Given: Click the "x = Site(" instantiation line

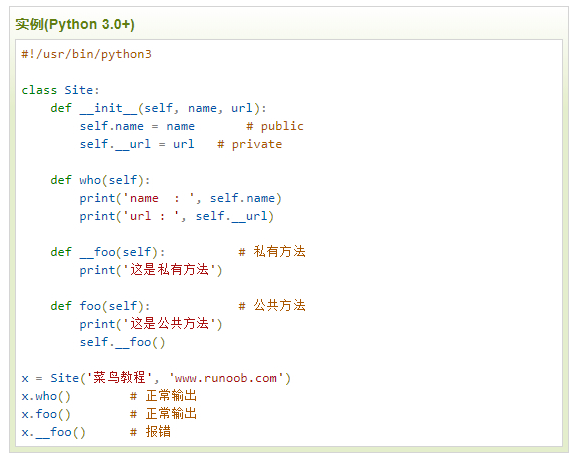Looking at the screenshot, I should 156,378.
